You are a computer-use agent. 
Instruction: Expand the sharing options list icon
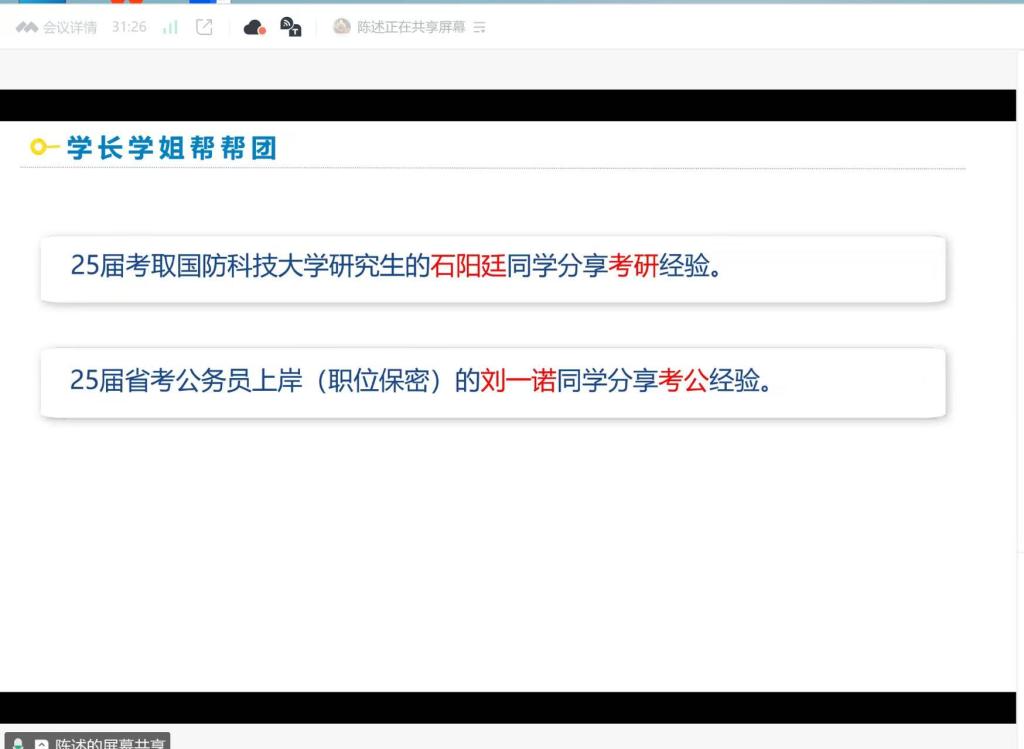[x=480, y=28]
